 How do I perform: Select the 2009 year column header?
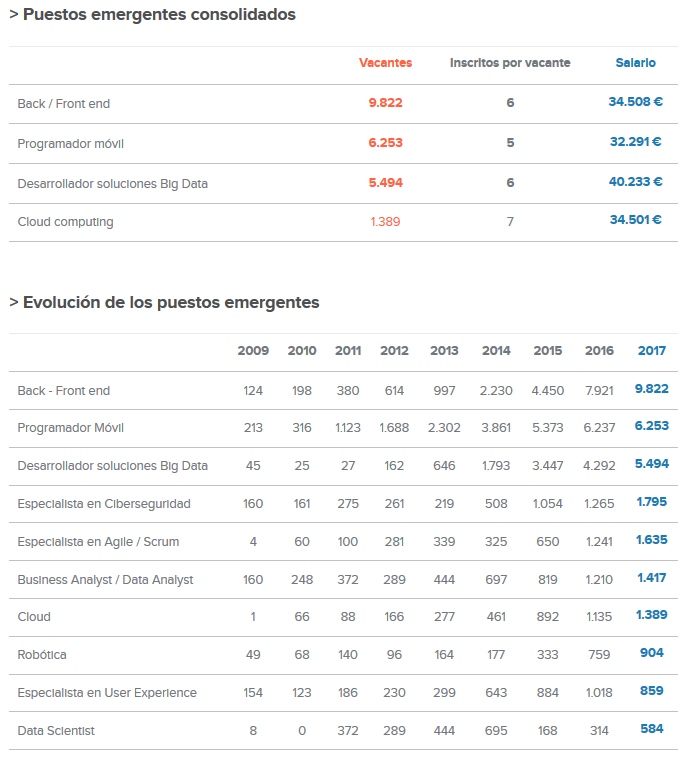pyautogui.click(x=253, y=351)
